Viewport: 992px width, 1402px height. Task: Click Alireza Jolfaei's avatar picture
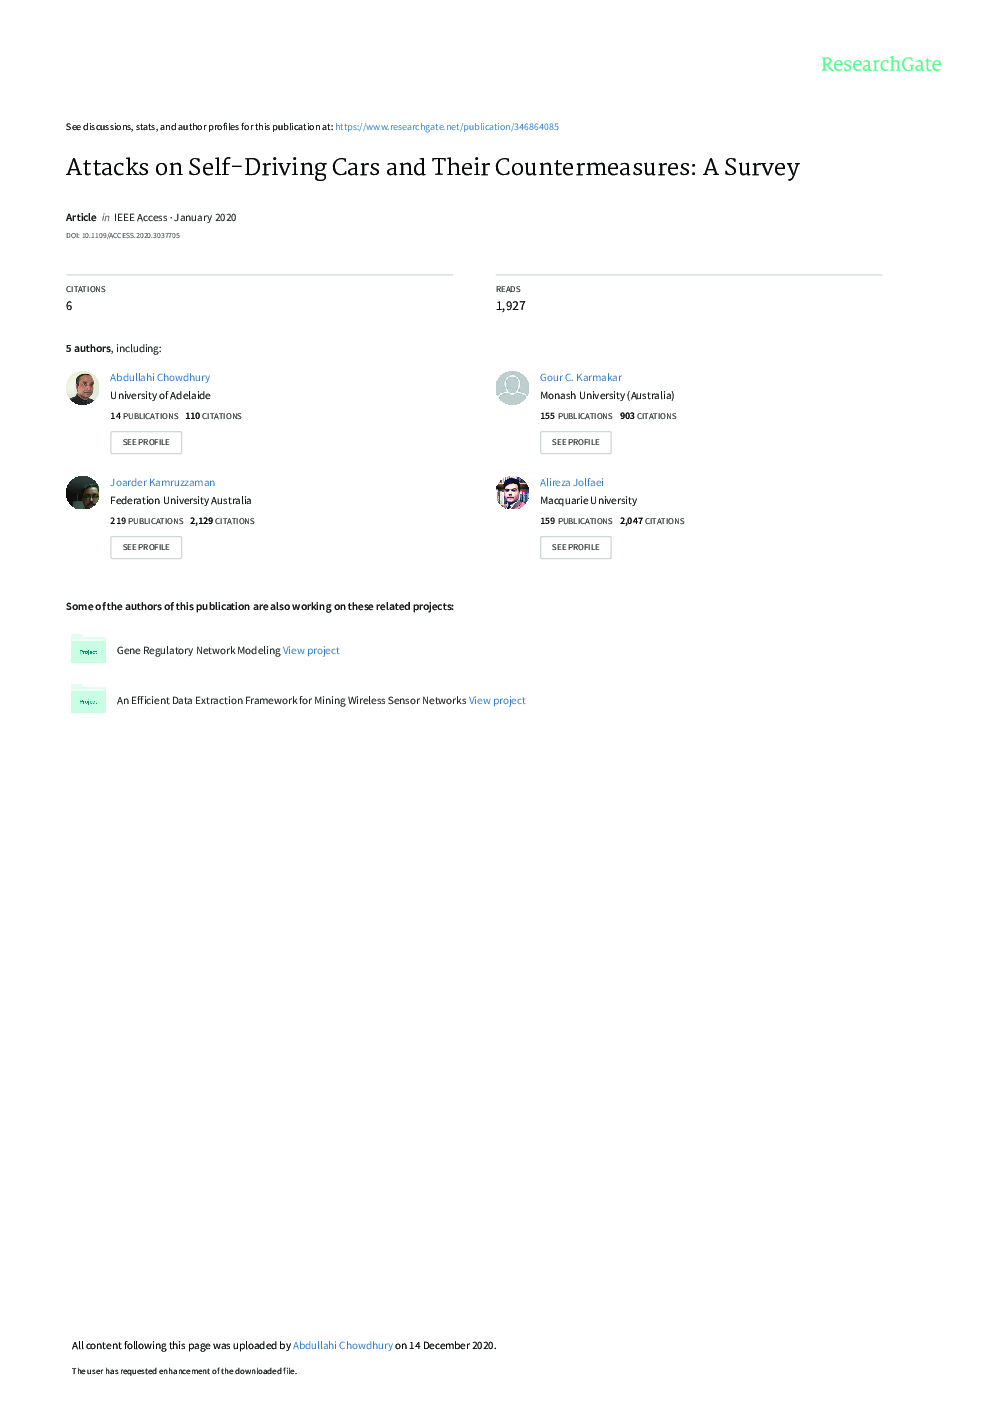512,493
